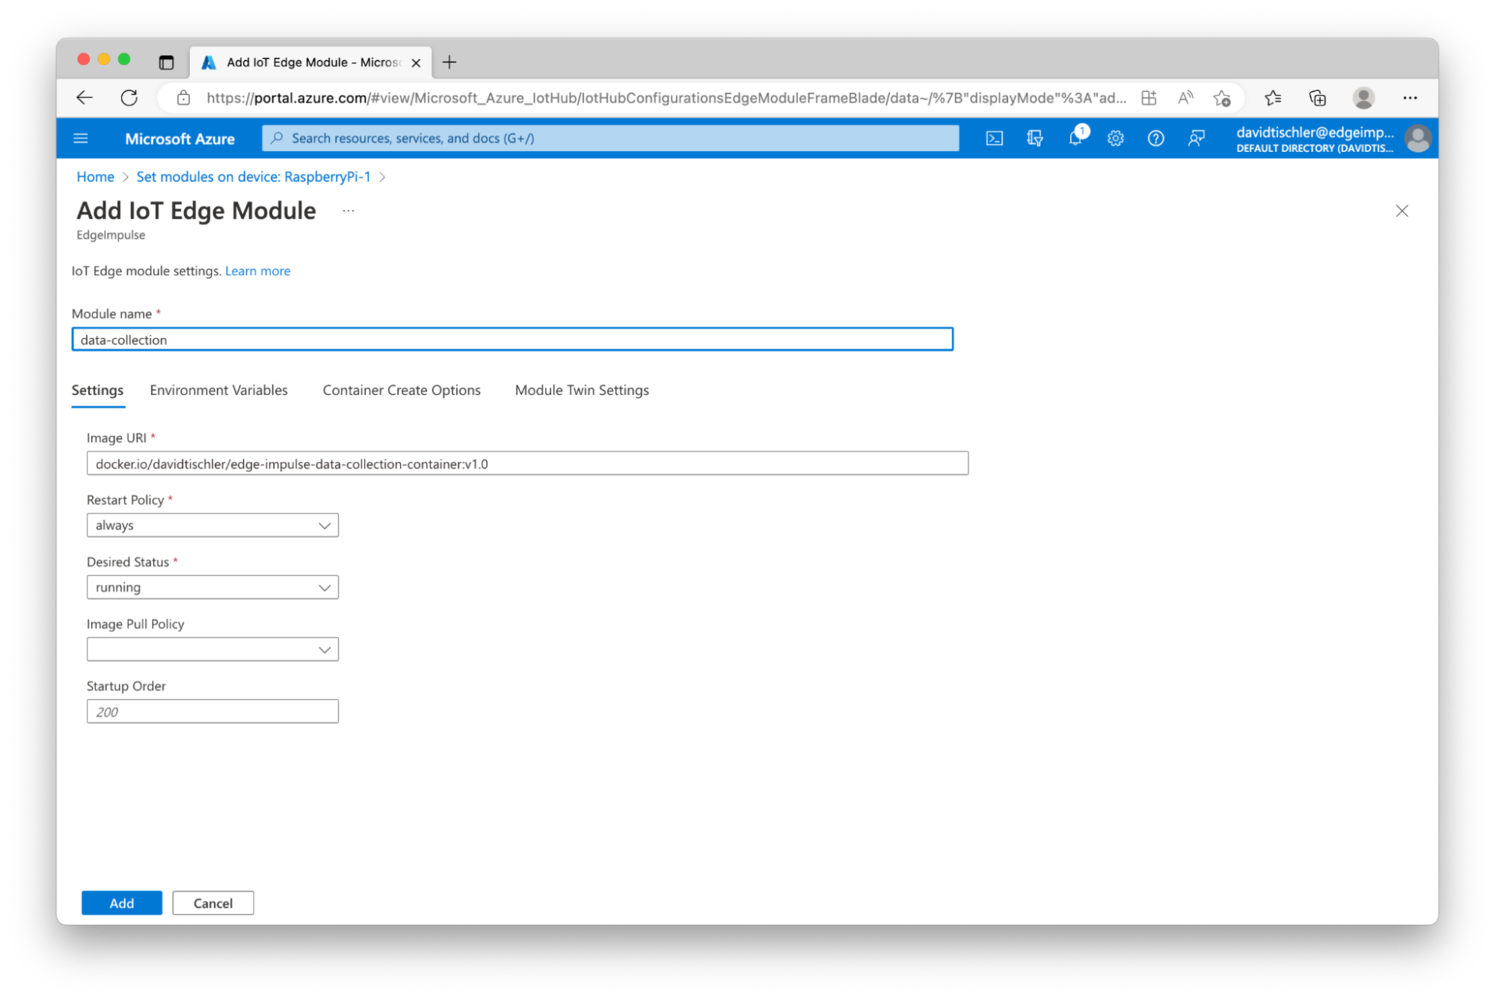Open the Azure feedback icon
This screenshot has width=1495, height=1000.
[1196, 138]
